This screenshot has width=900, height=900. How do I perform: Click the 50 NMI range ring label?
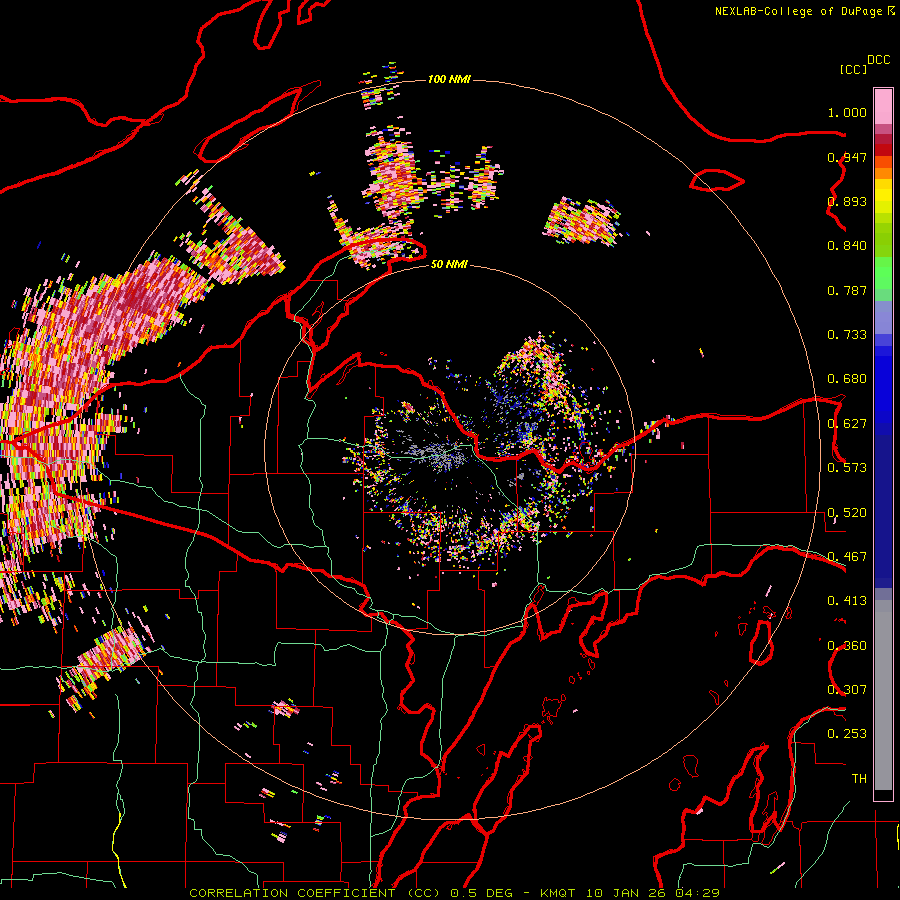pos(449,264)
